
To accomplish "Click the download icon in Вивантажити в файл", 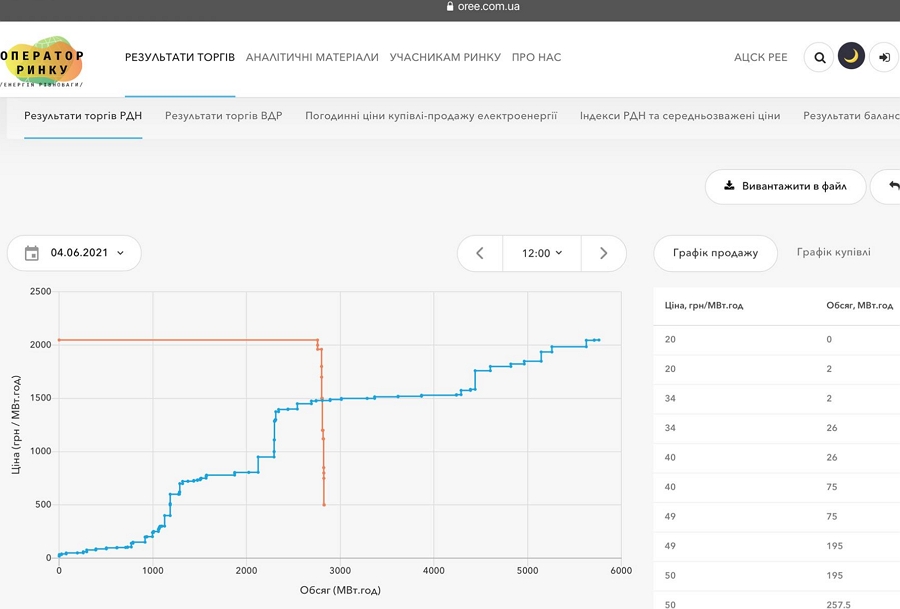I will [x=729, y=185].
